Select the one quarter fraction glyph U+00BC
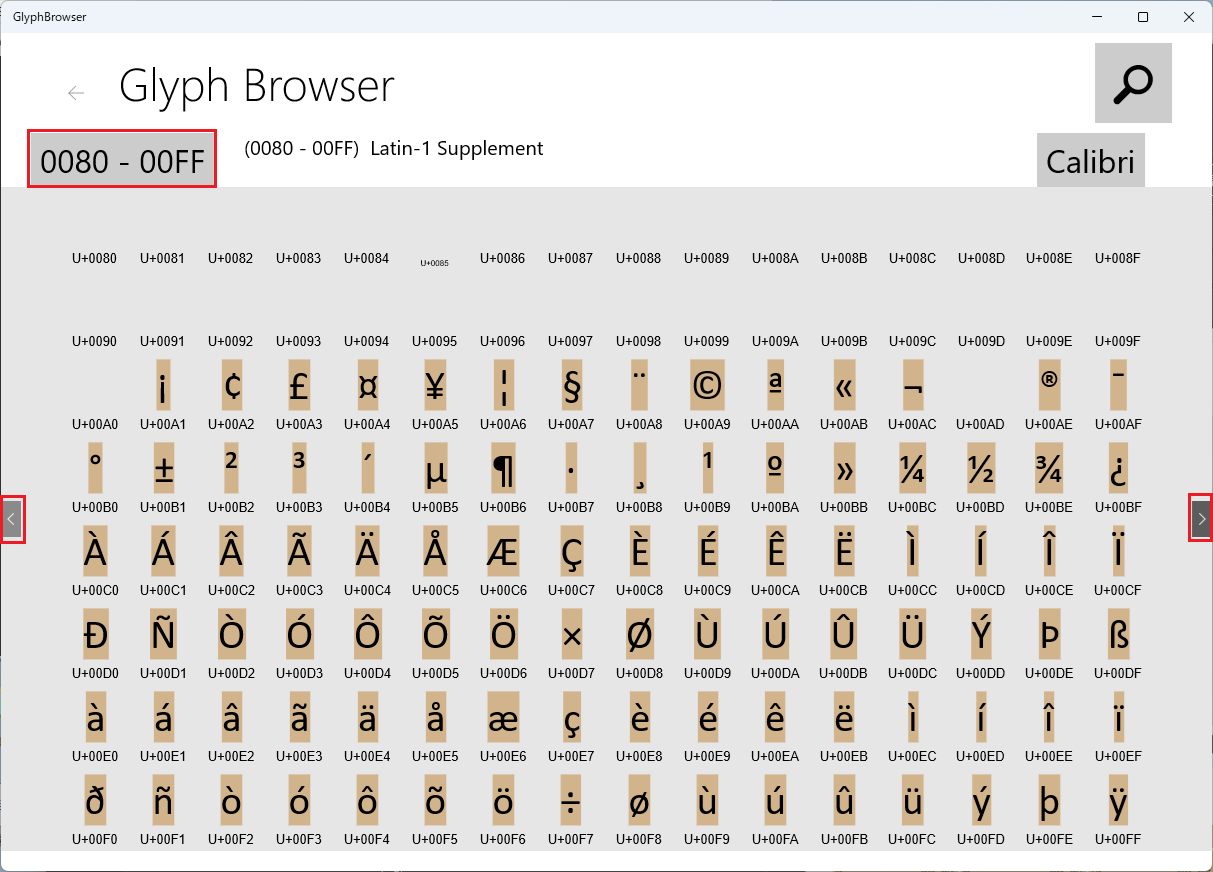Viewport: 1213px width, 872px height. pyautogui.click(x=912, y=468)
